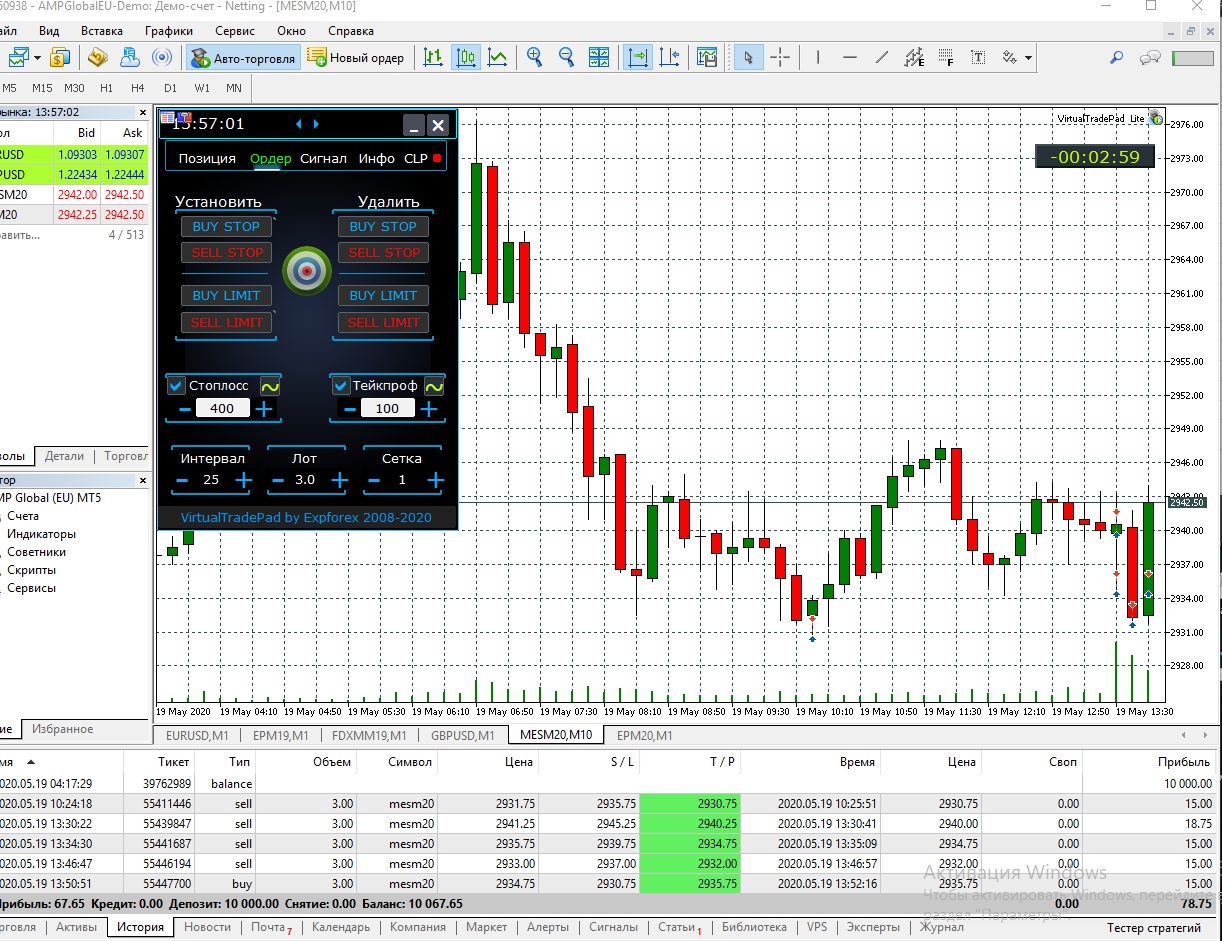Select the equidistant channel tool
The image size is (1222, 941).
point(914,57)
